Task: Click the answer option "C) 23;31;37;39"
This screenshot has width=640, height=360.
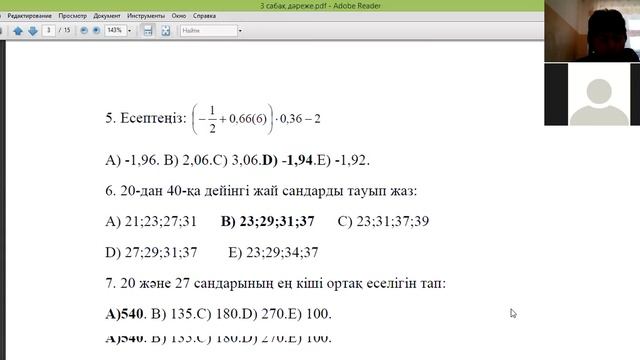Action: [383, 221]
